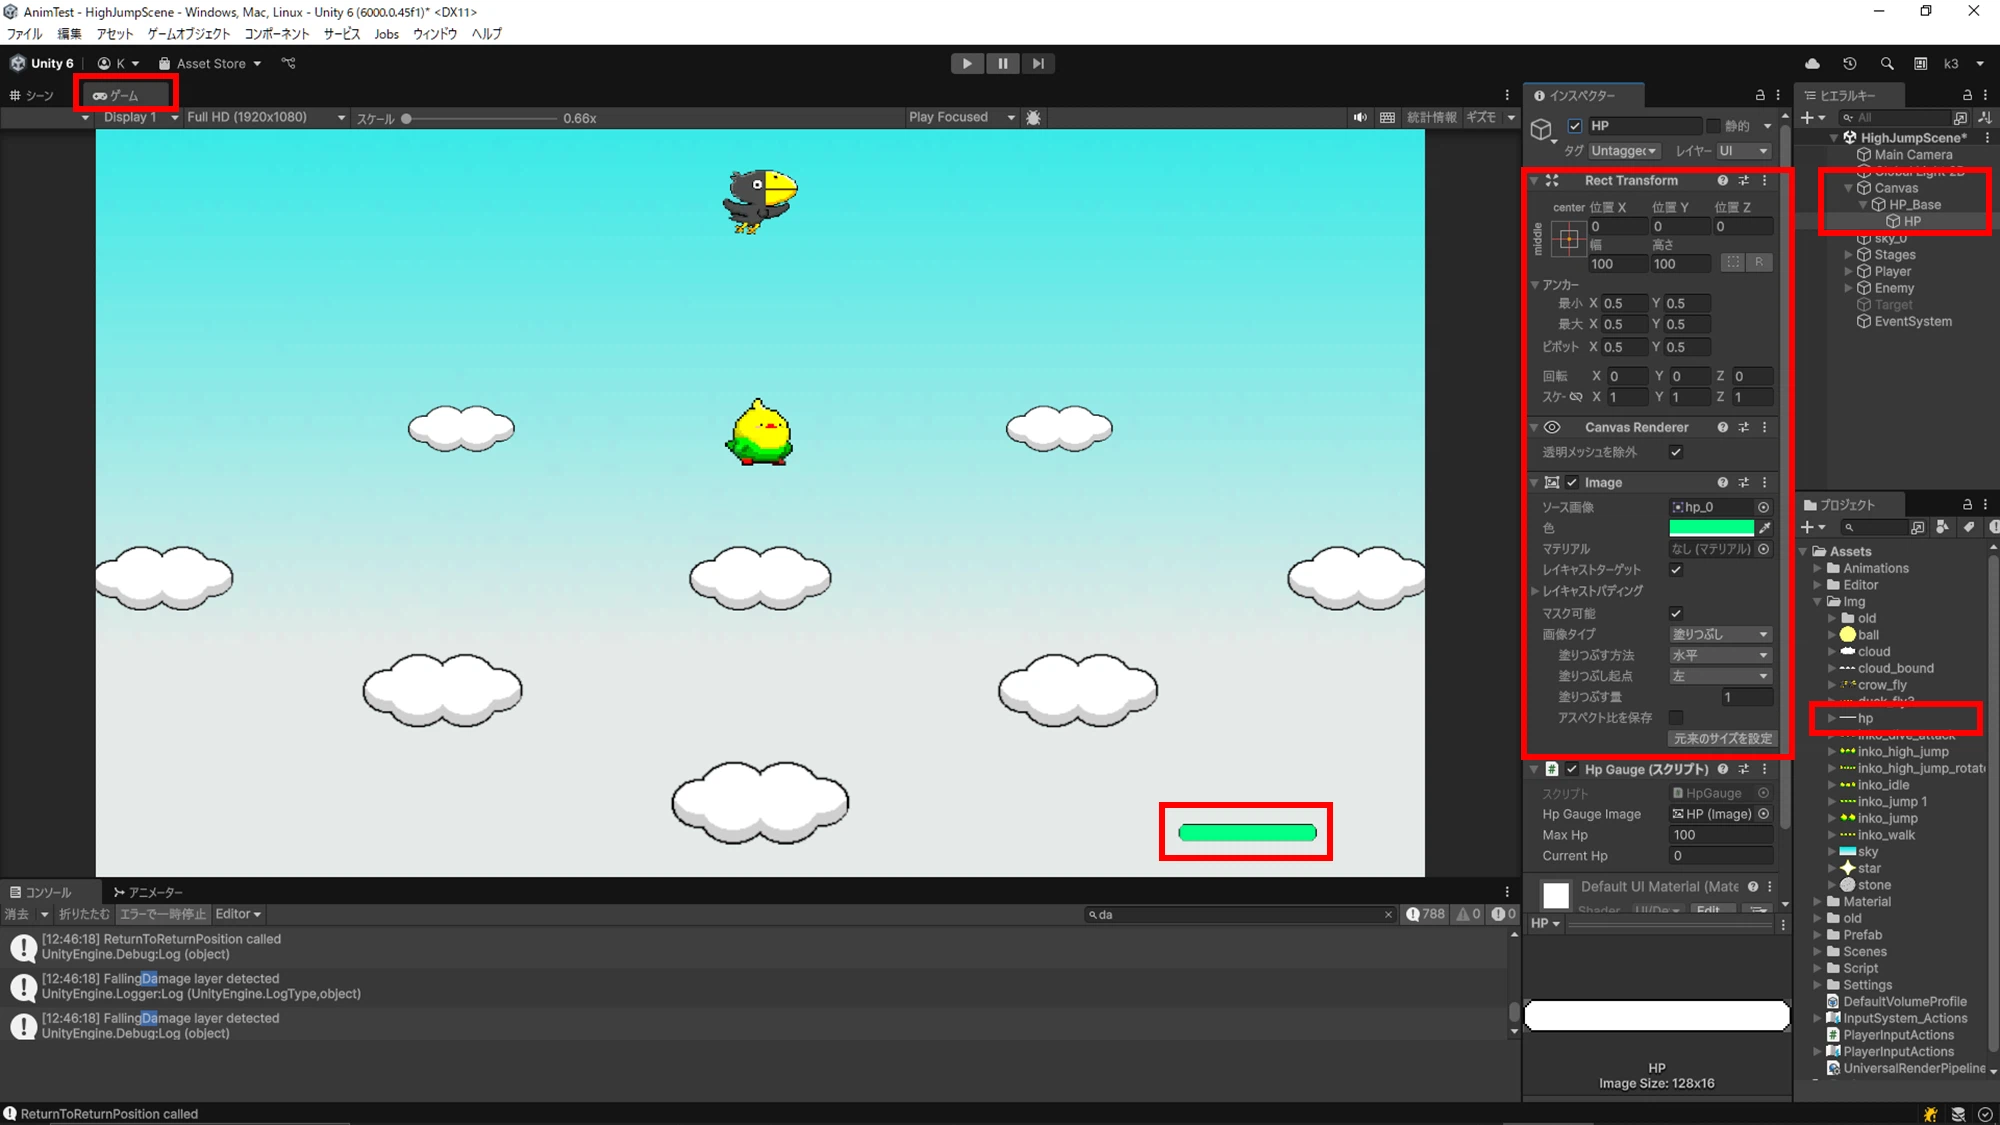Click the green Image color swatch
2000x1125 pixels.
[x=1711, y=527]
